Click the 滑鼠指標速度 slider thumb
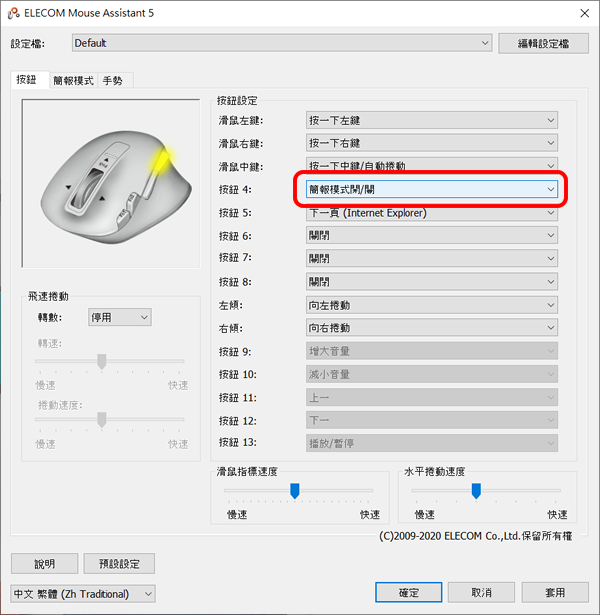This screenshot has width=600, height=615. (x=295, y=491)
